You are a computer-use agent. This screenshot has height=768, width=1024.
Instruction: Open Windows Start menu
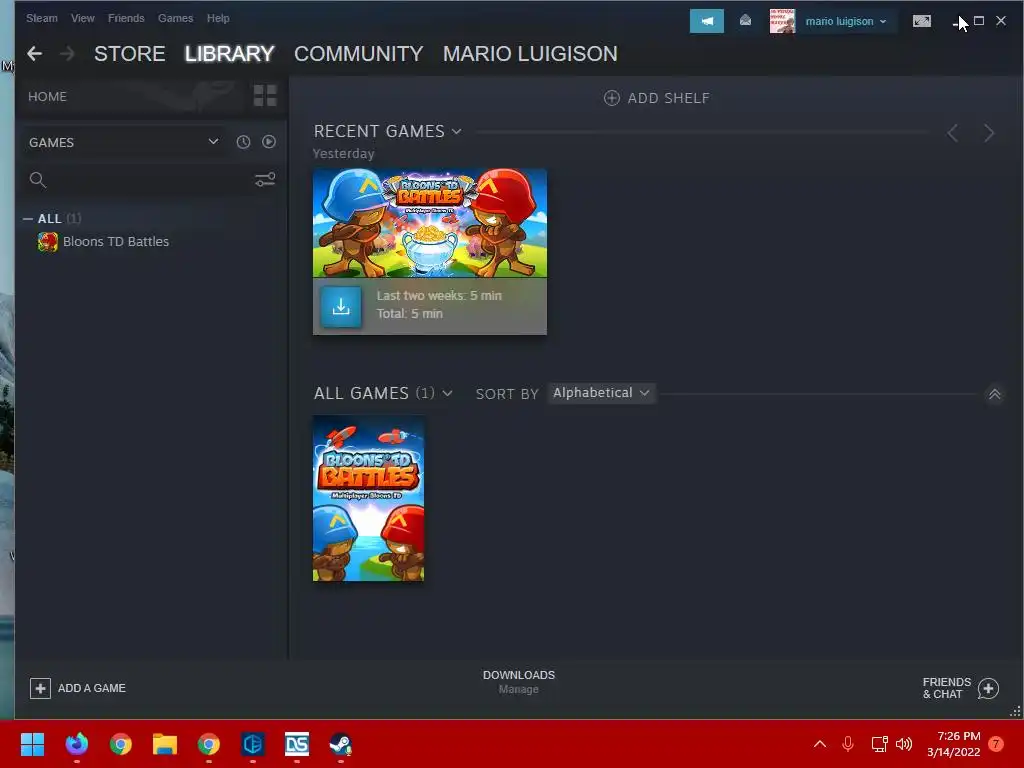32,744
